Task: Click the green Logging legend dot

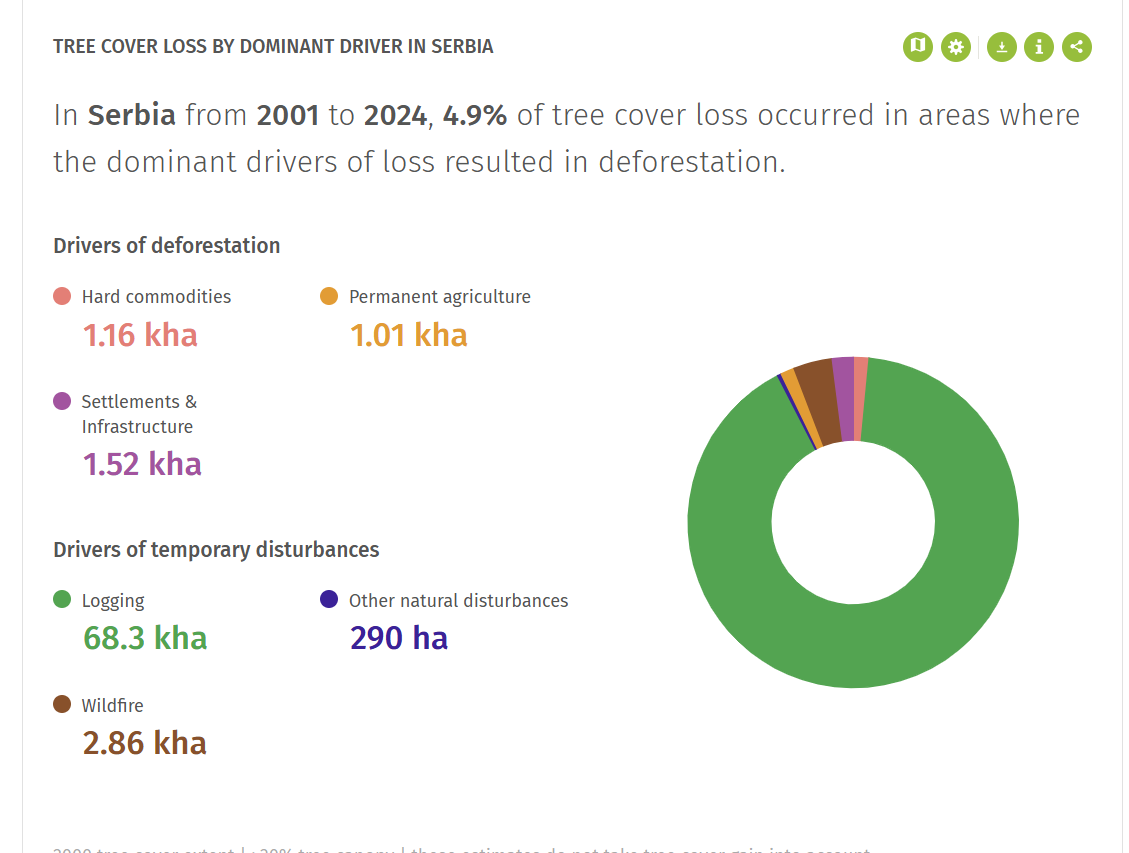Action: coord(62,600)
